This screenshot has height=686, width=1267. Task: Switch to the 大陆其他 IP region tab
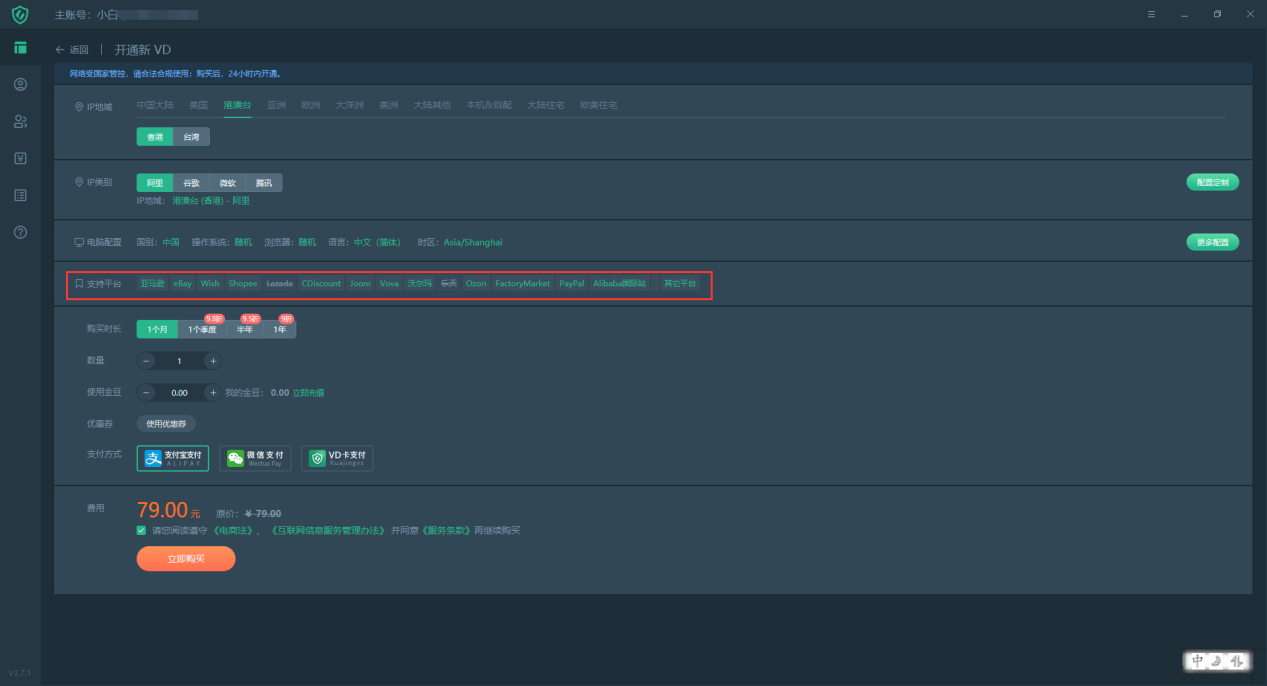tap(432, 105)
